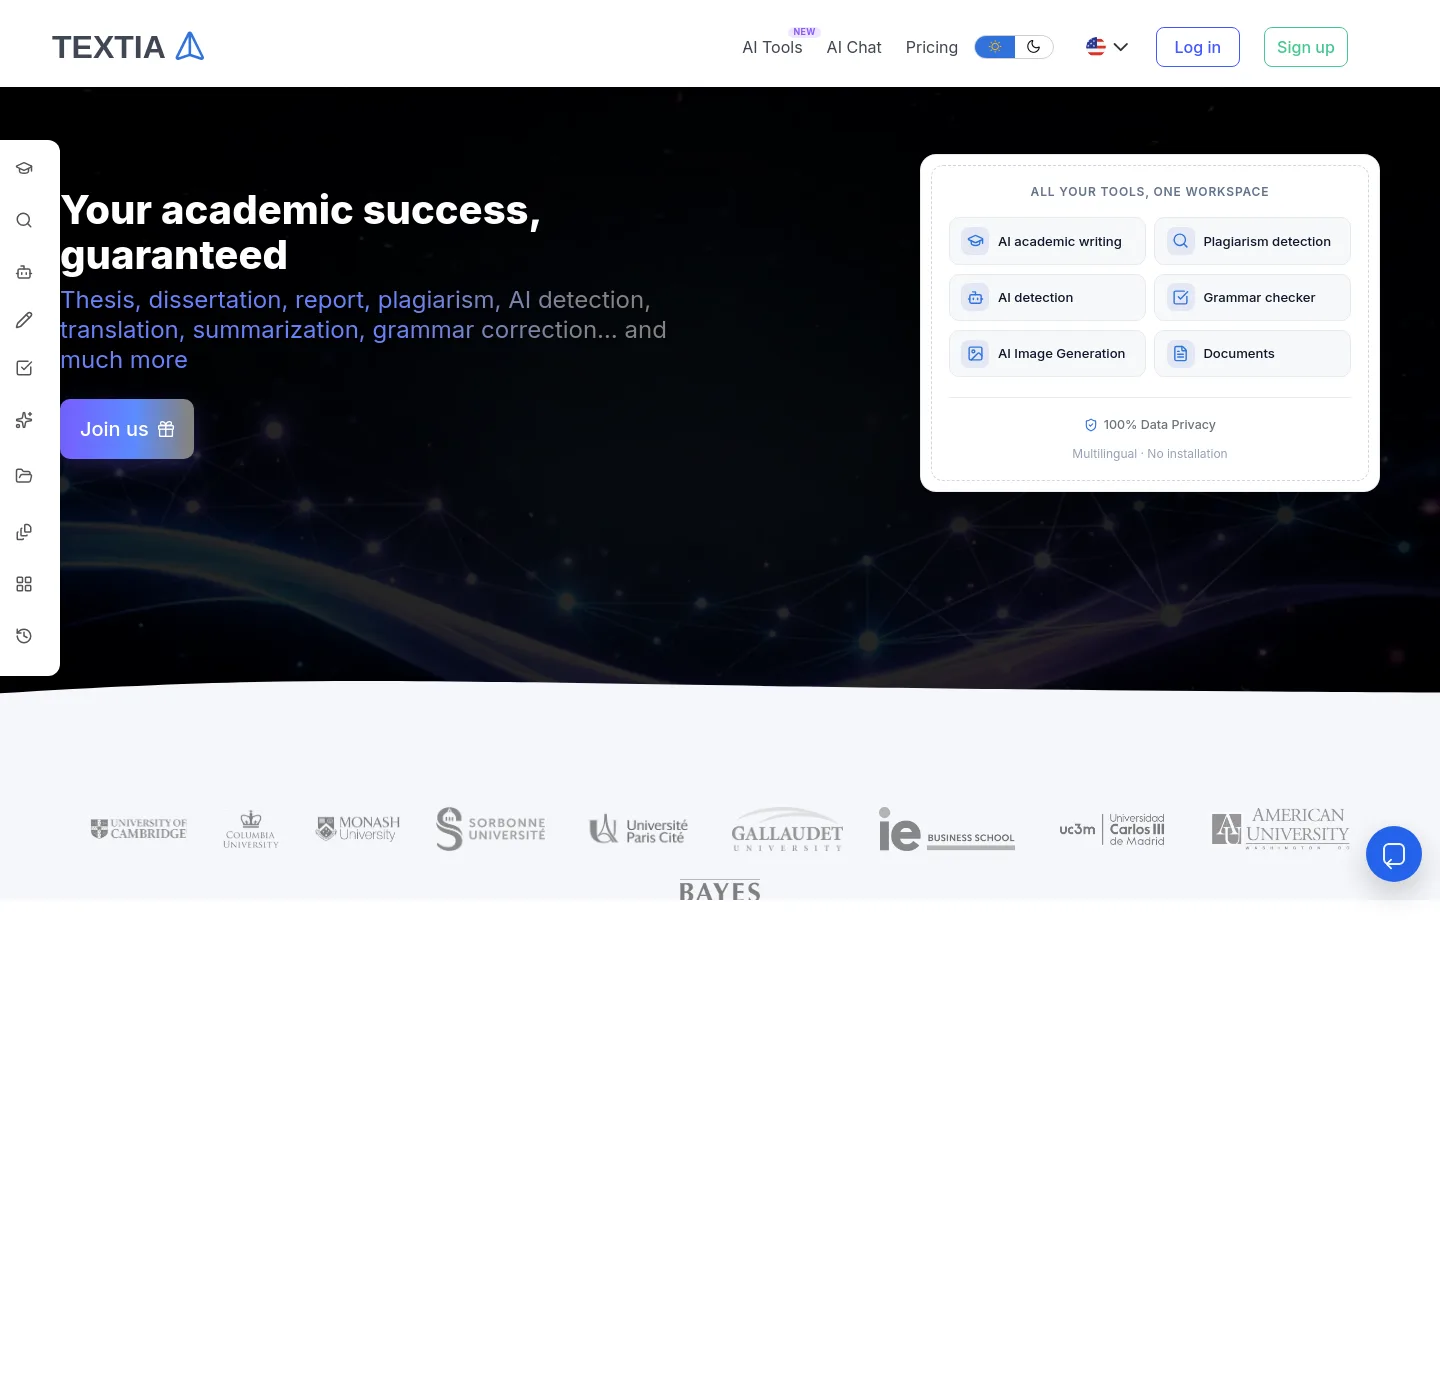The height and width of the screenshot is (1394, 1440).
Task: Click the Universidad Carlos III de Madrid logo
Action: [1112, 829]
